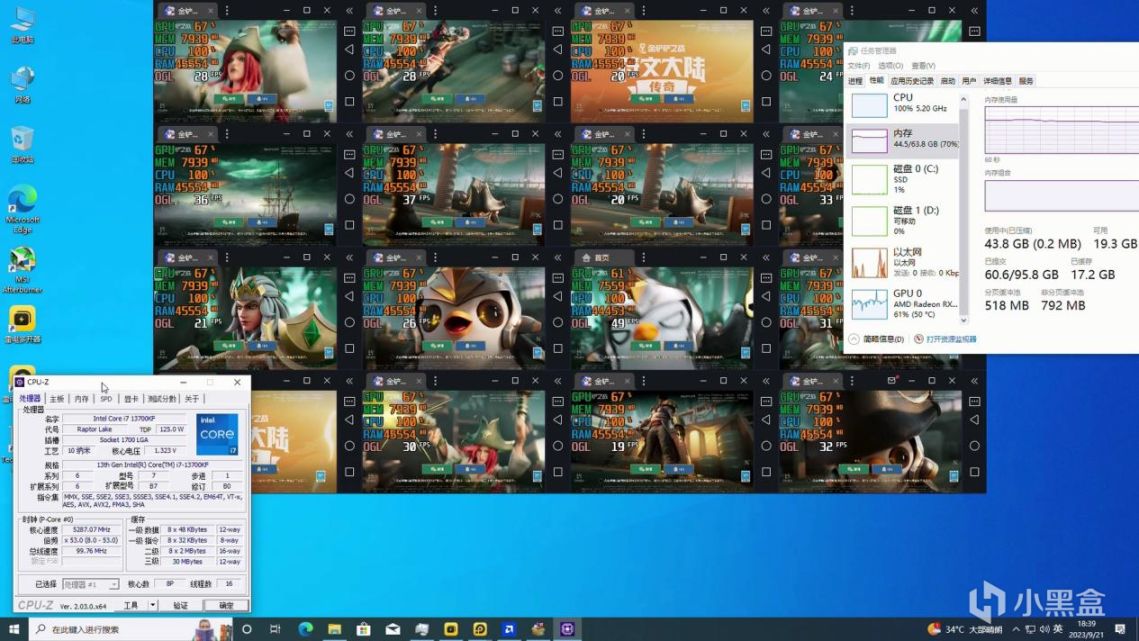Click the purple CPU-Z taskbar icon

(x=567, y=629)
